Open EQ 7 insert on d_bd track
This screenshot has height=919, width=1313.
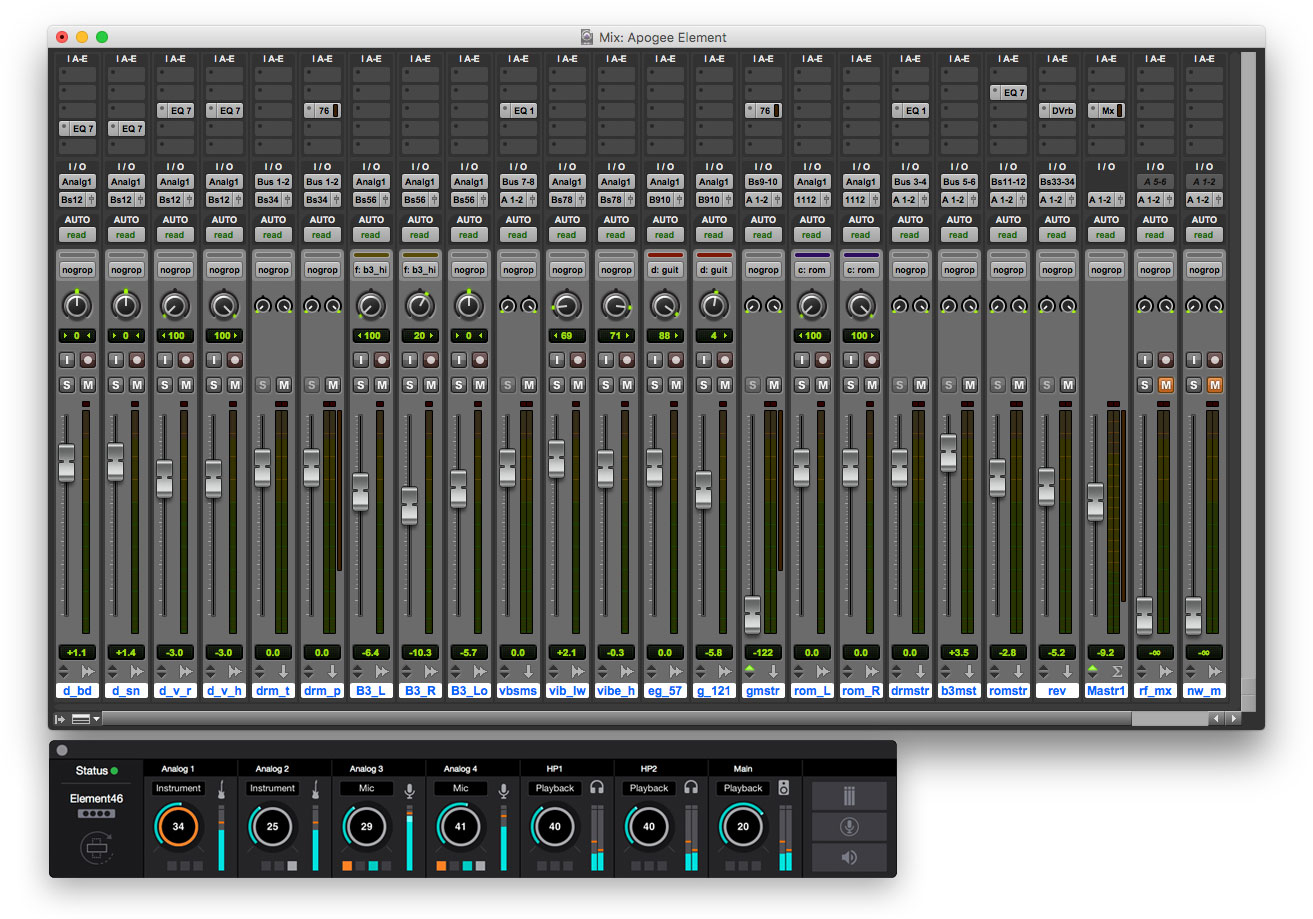coord(77,128)
